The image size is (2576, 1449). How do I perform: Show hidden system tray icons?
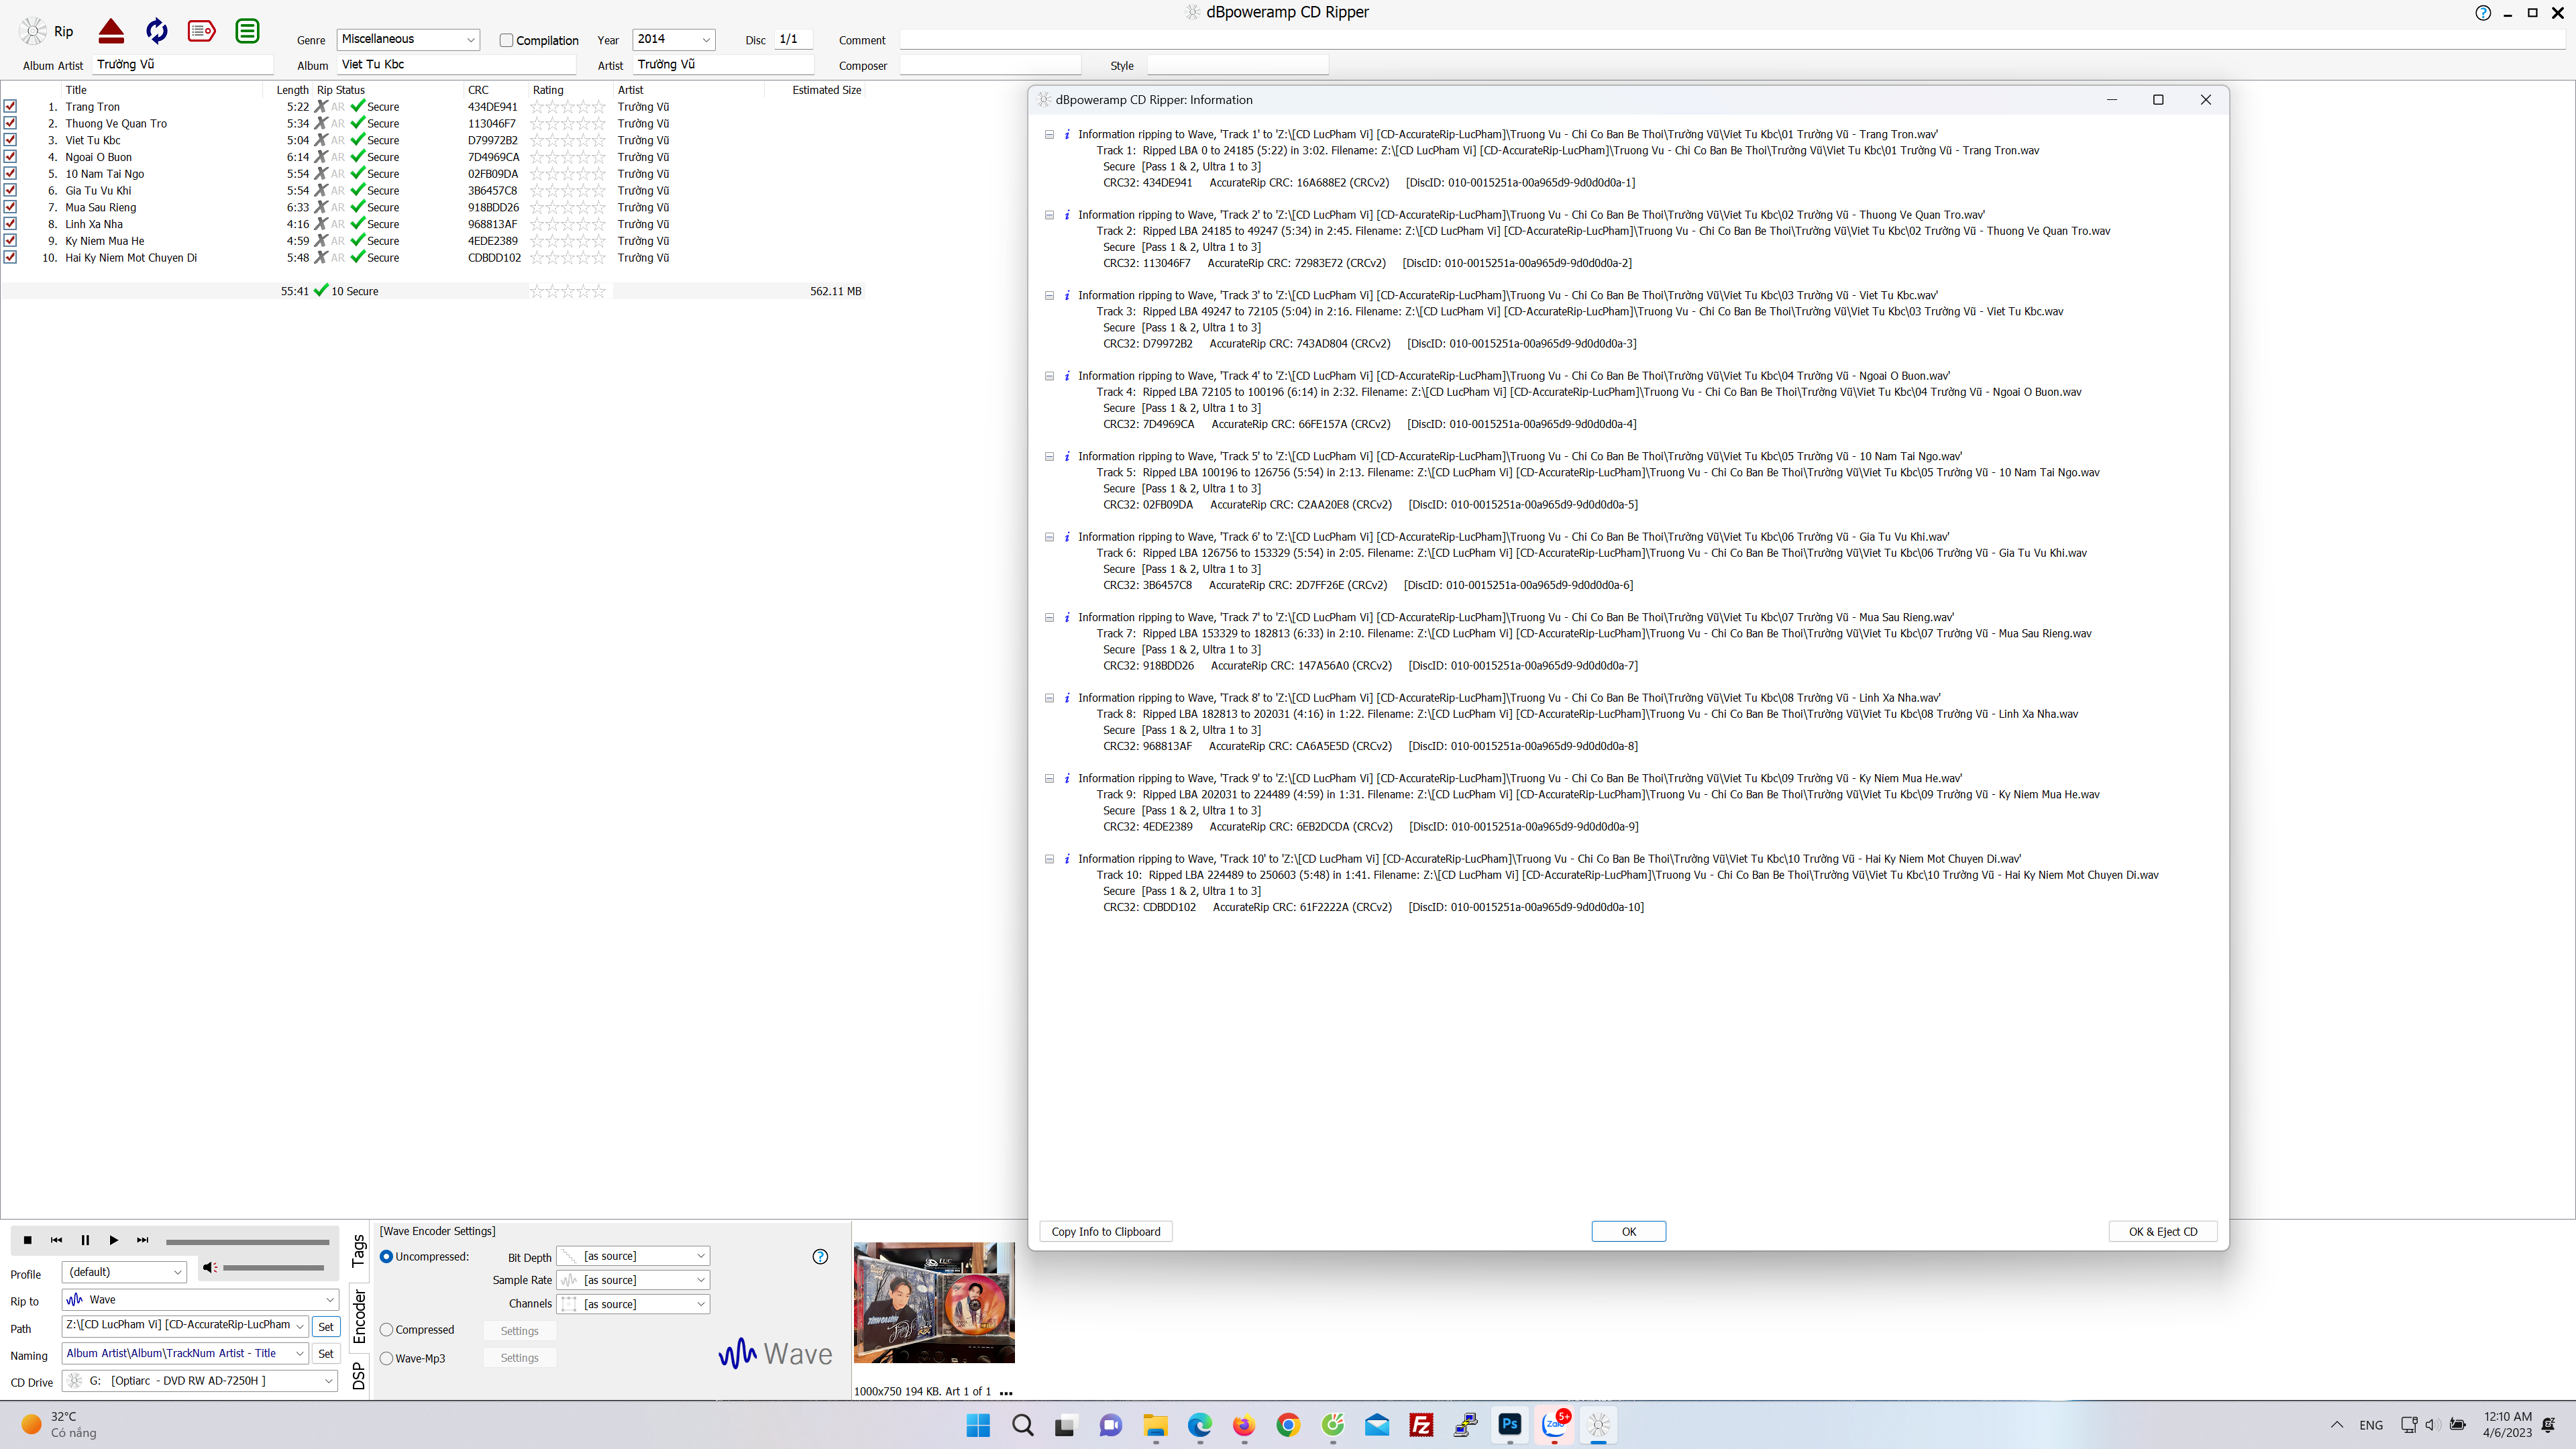(x=2337, y=1425)
